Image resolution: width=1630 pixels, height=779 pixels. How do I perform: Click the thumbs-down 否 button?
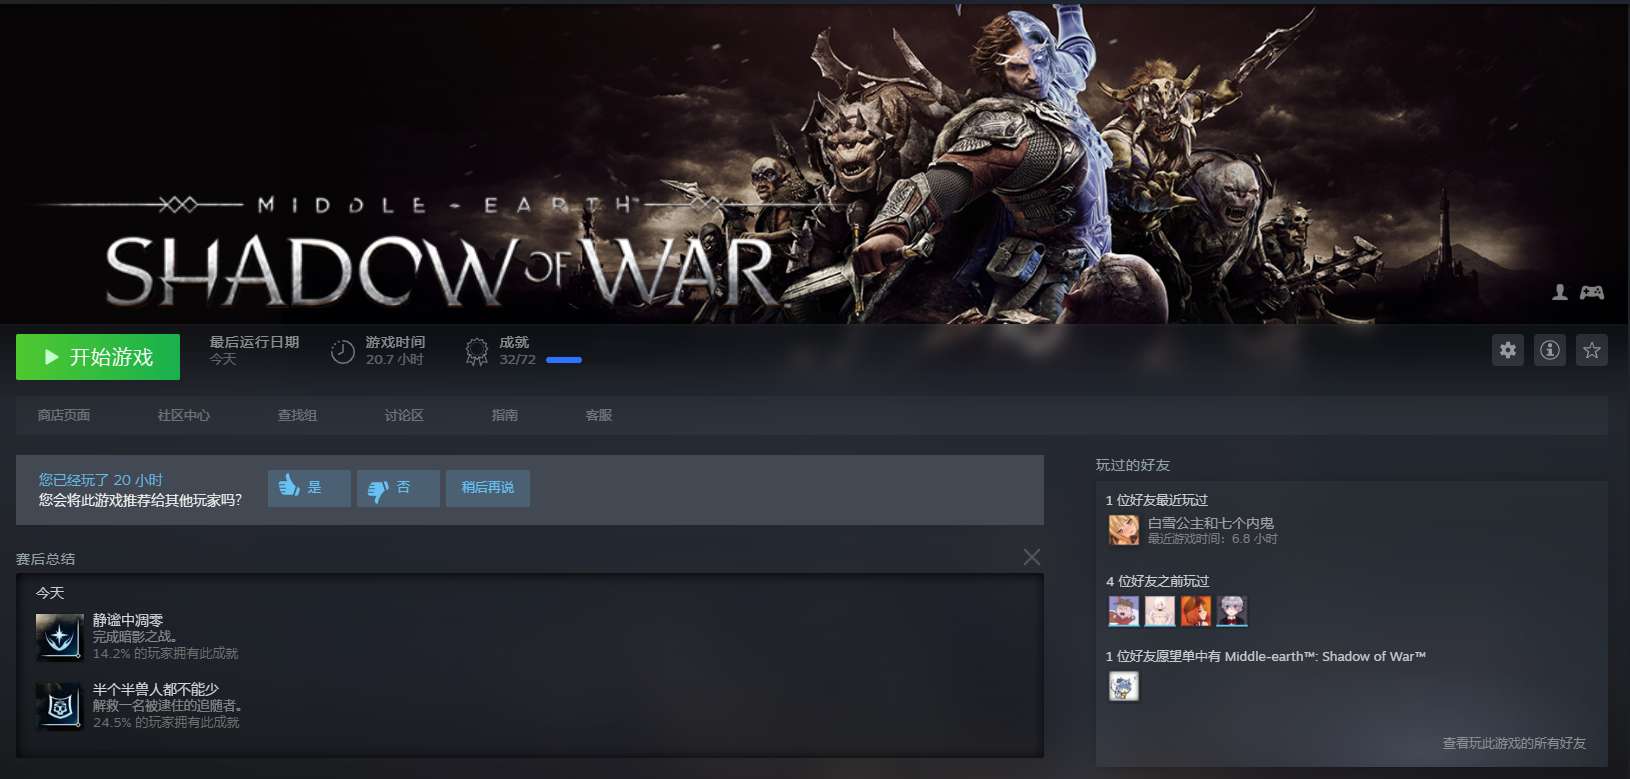(398, 488)
